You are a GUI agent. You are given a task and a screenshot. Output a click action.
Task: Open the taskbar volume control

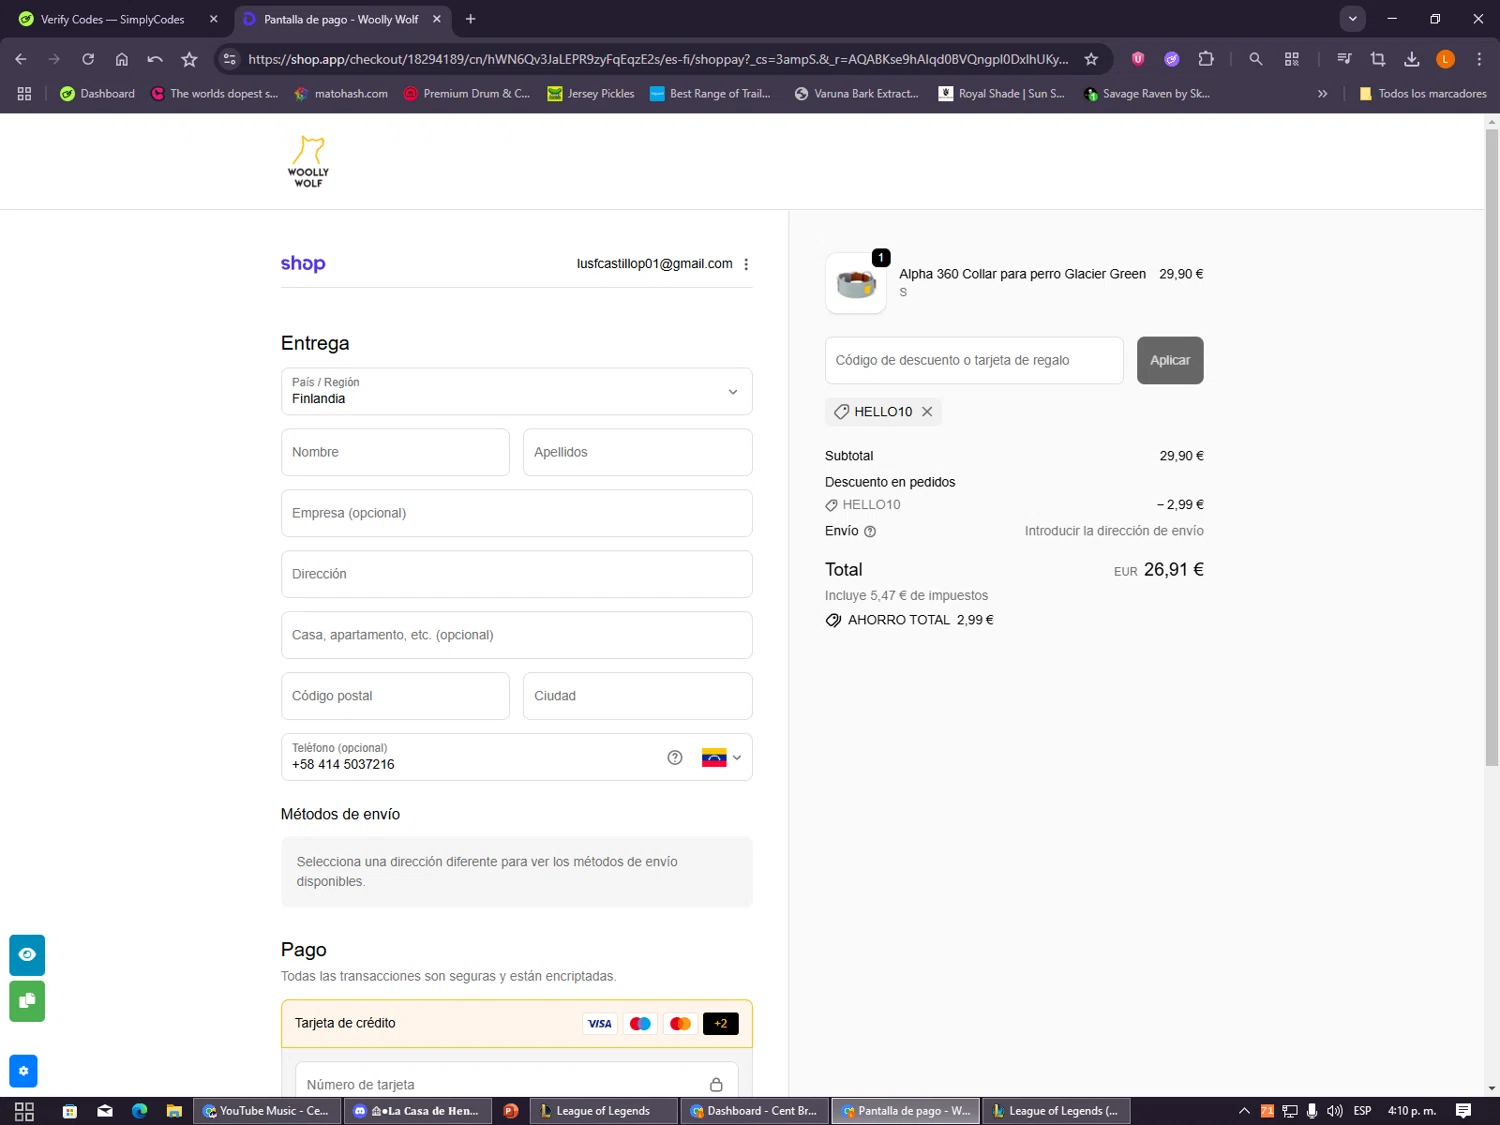1335,1111
